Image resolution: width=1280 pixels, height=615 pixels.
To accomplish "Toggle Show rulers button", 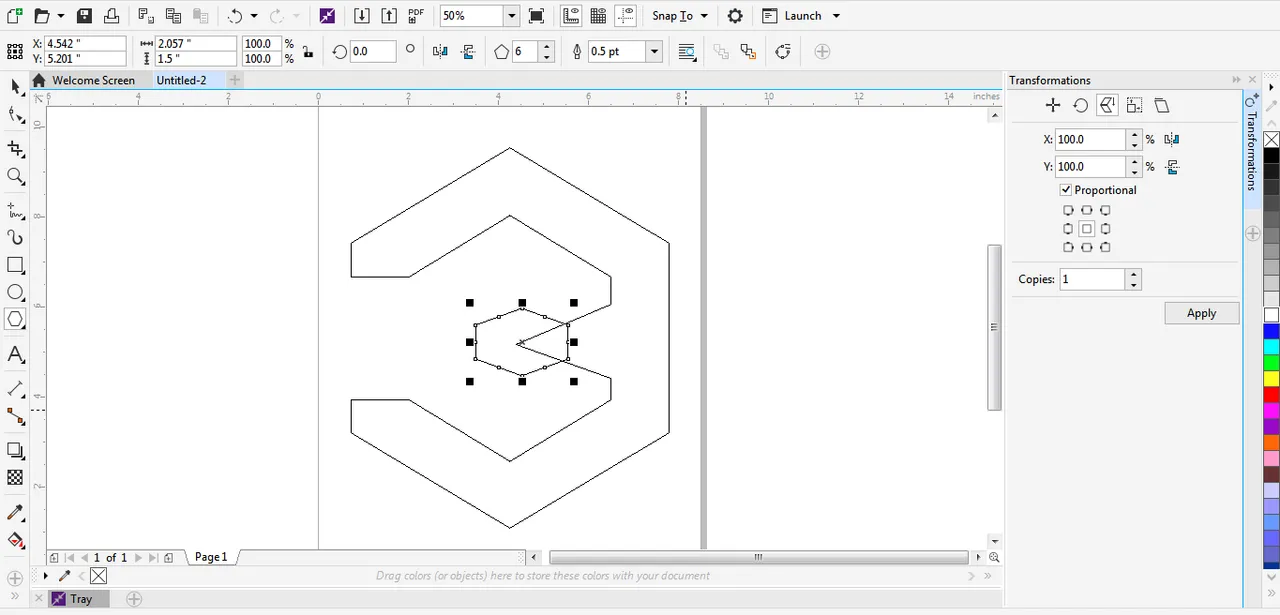I will (x=571, y=16).
